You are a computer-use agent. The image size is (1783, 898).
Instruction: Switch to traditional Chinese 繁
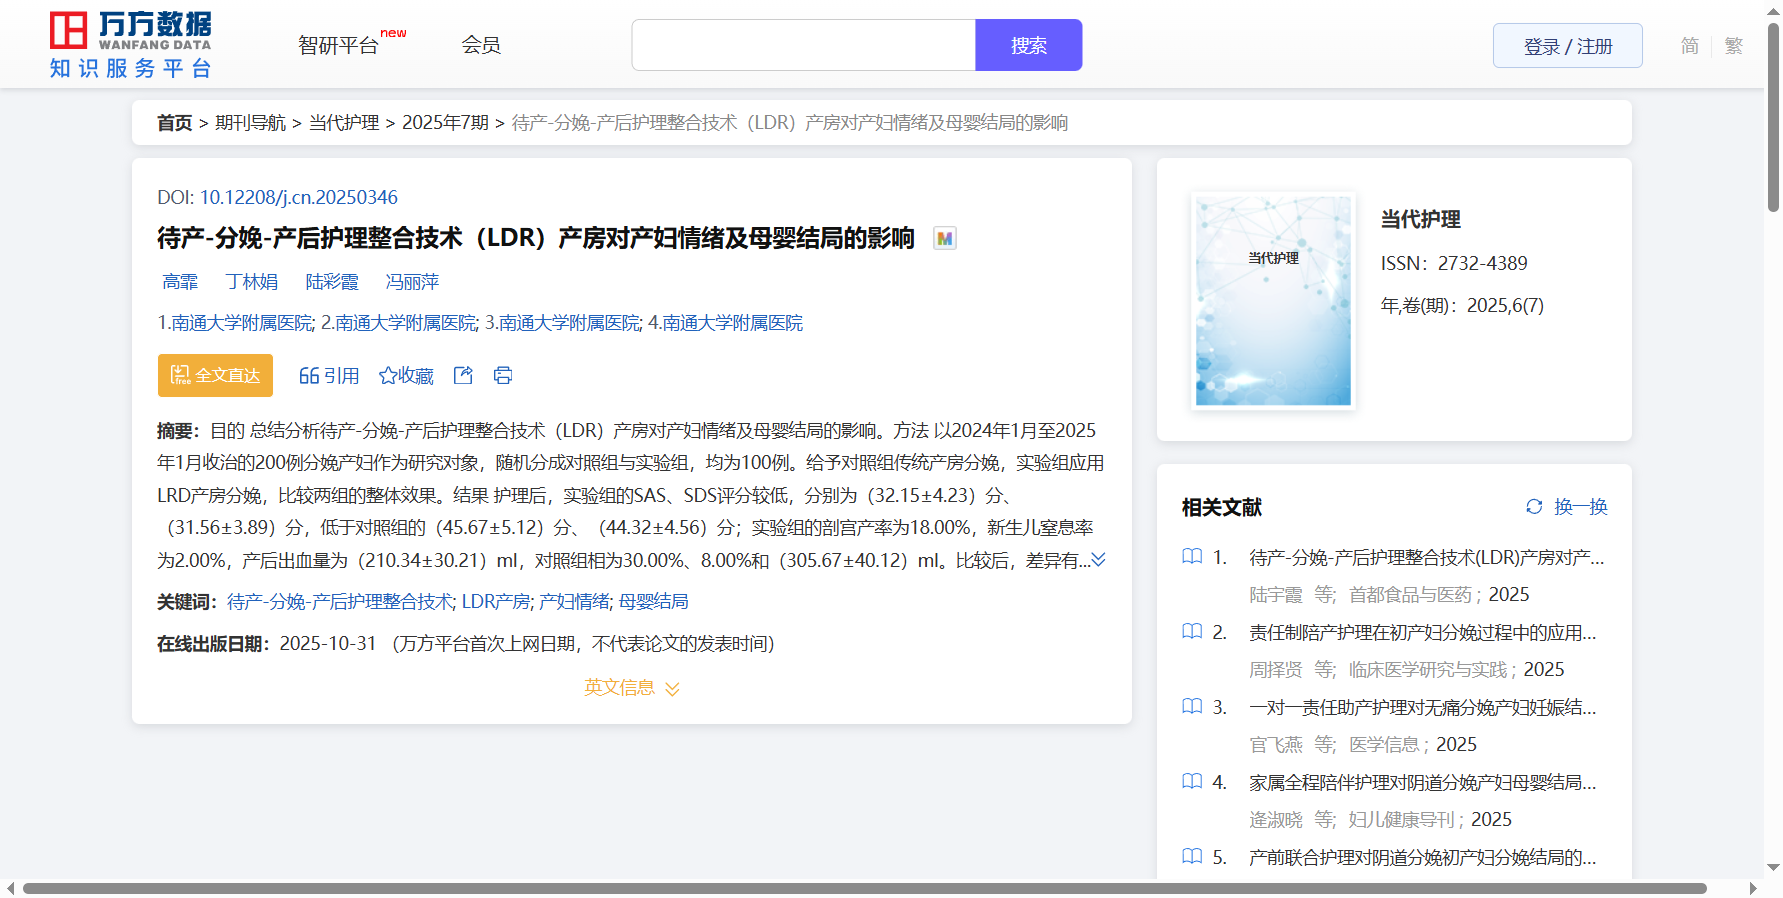(1734, 46)
